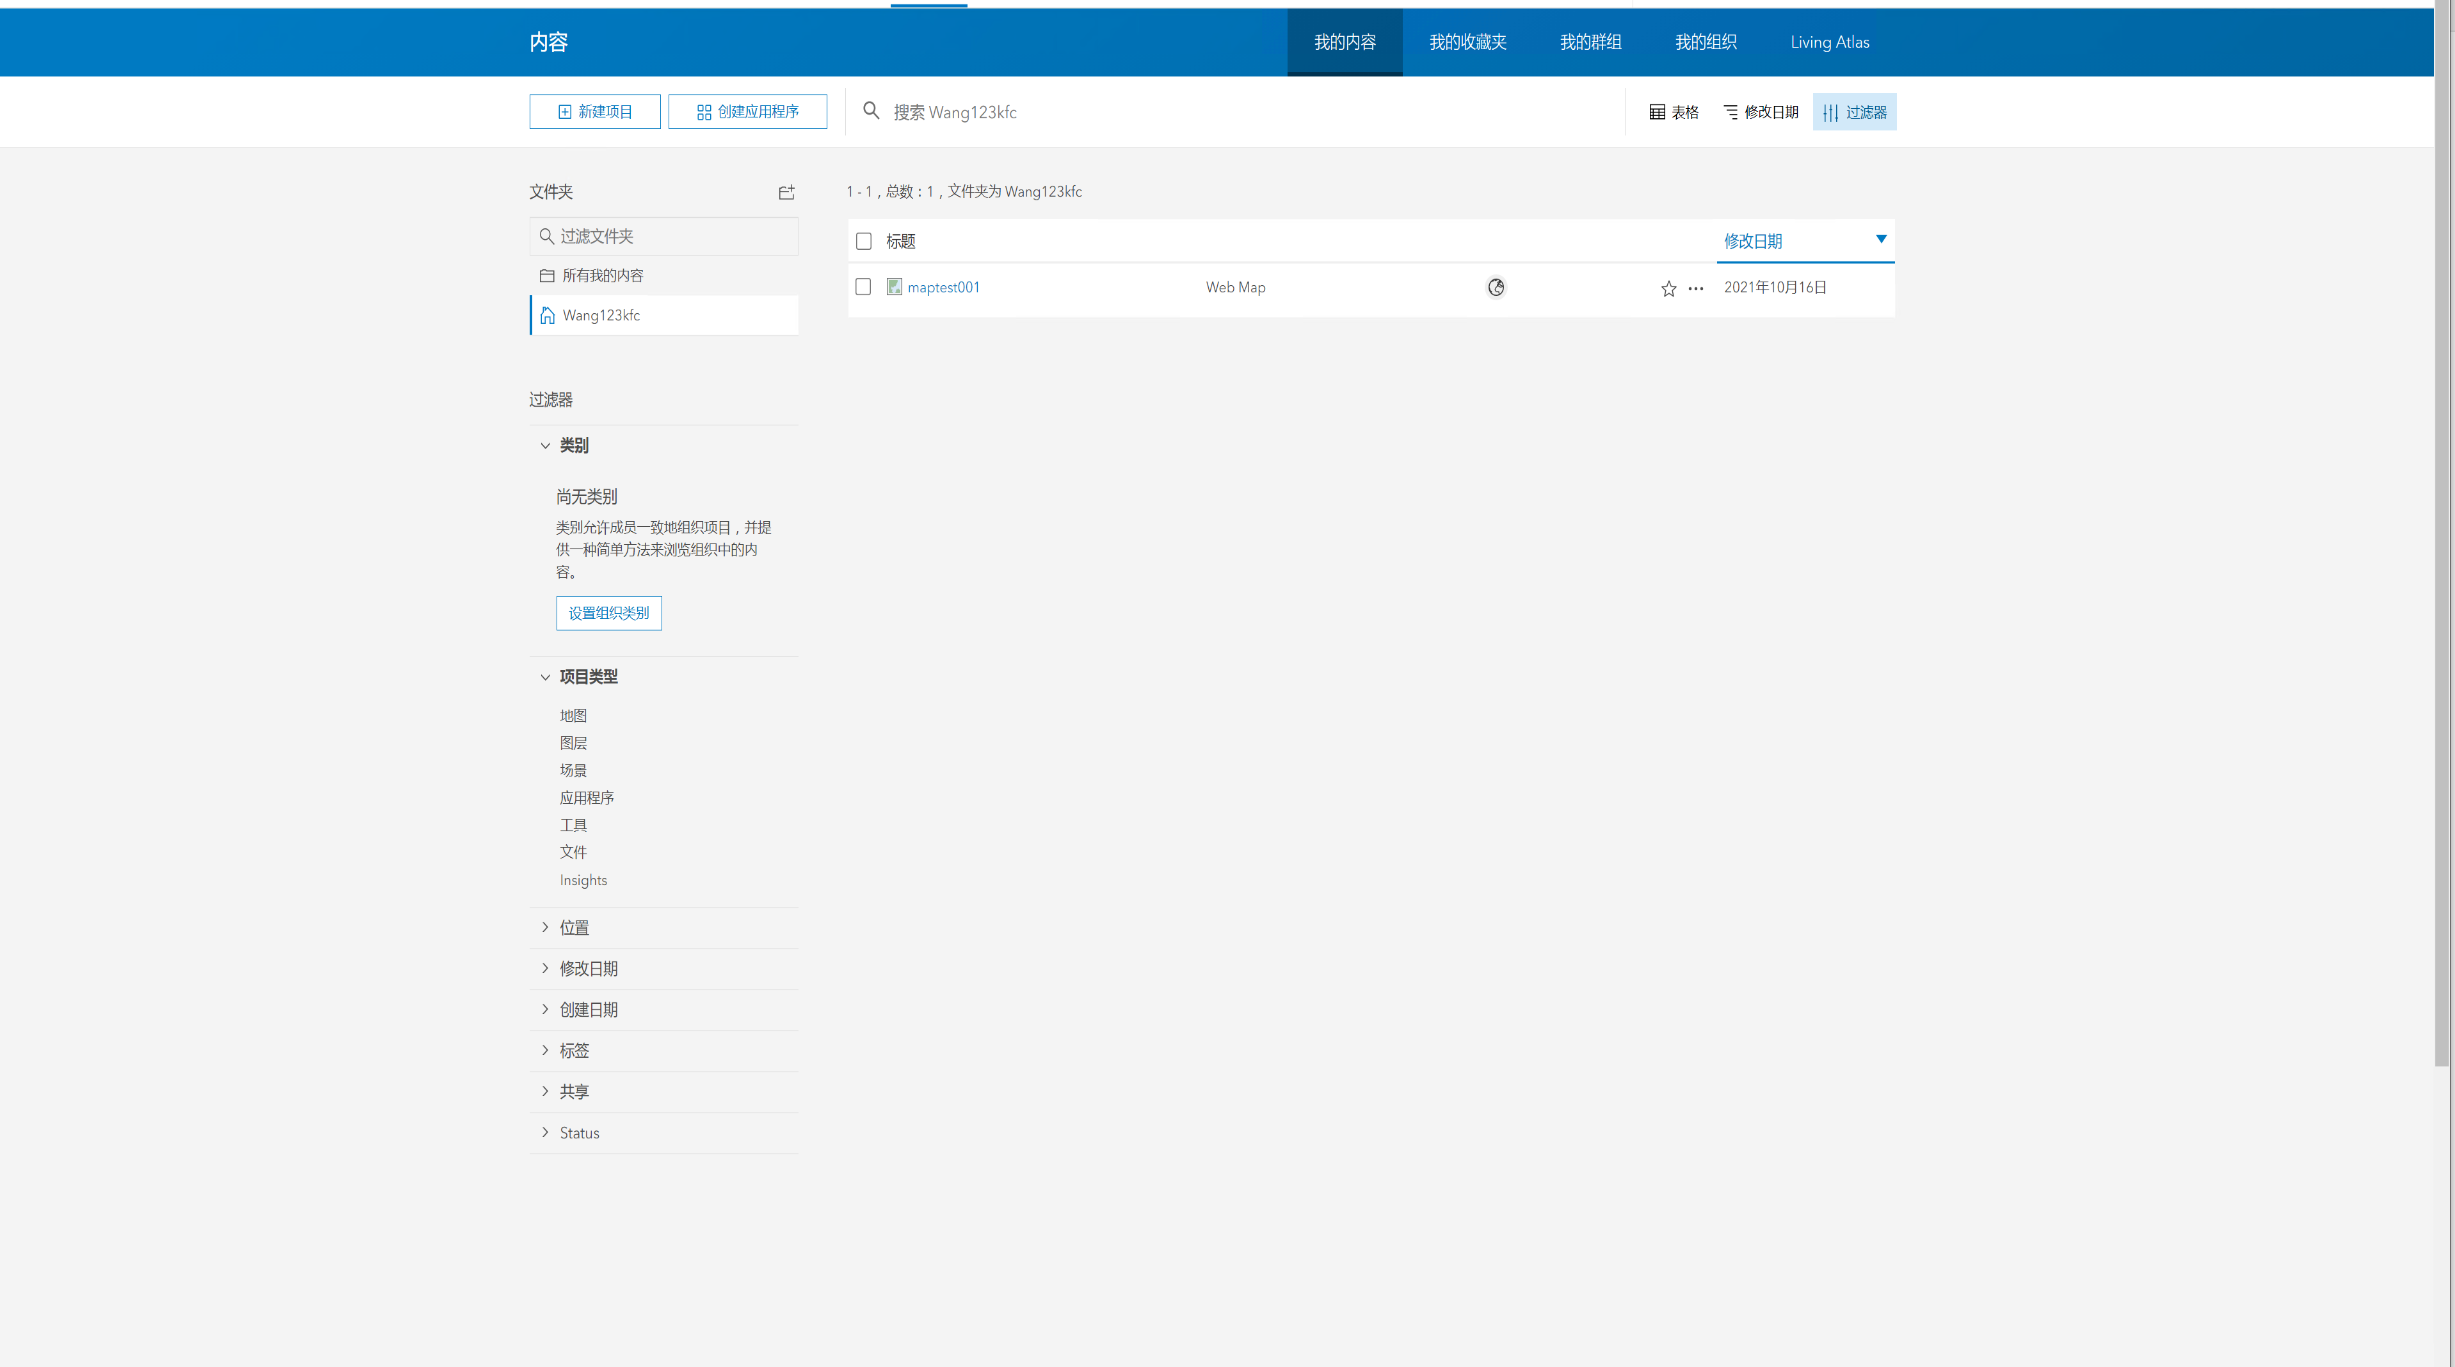Click the 过滤文件夹 input field

664,236
